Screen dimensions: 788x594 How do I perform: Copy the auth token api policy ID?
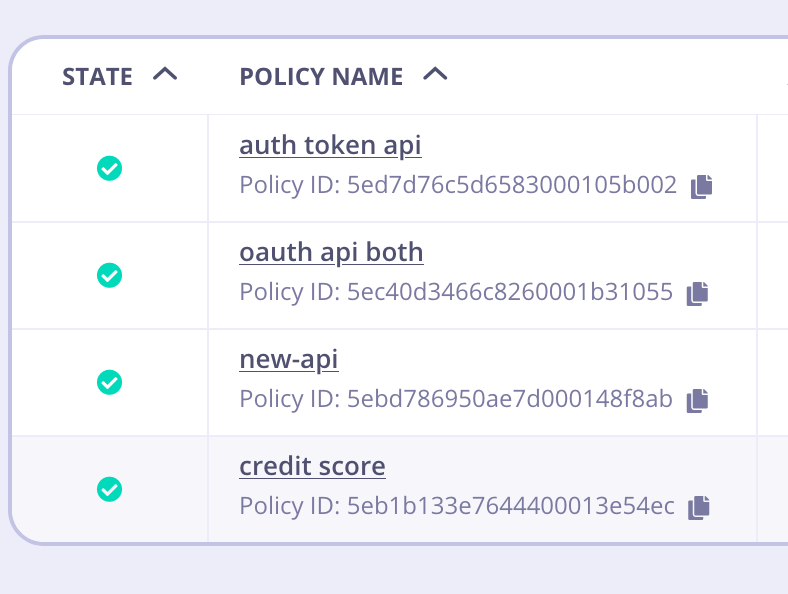pyautogui.click(x=702, y=186)
